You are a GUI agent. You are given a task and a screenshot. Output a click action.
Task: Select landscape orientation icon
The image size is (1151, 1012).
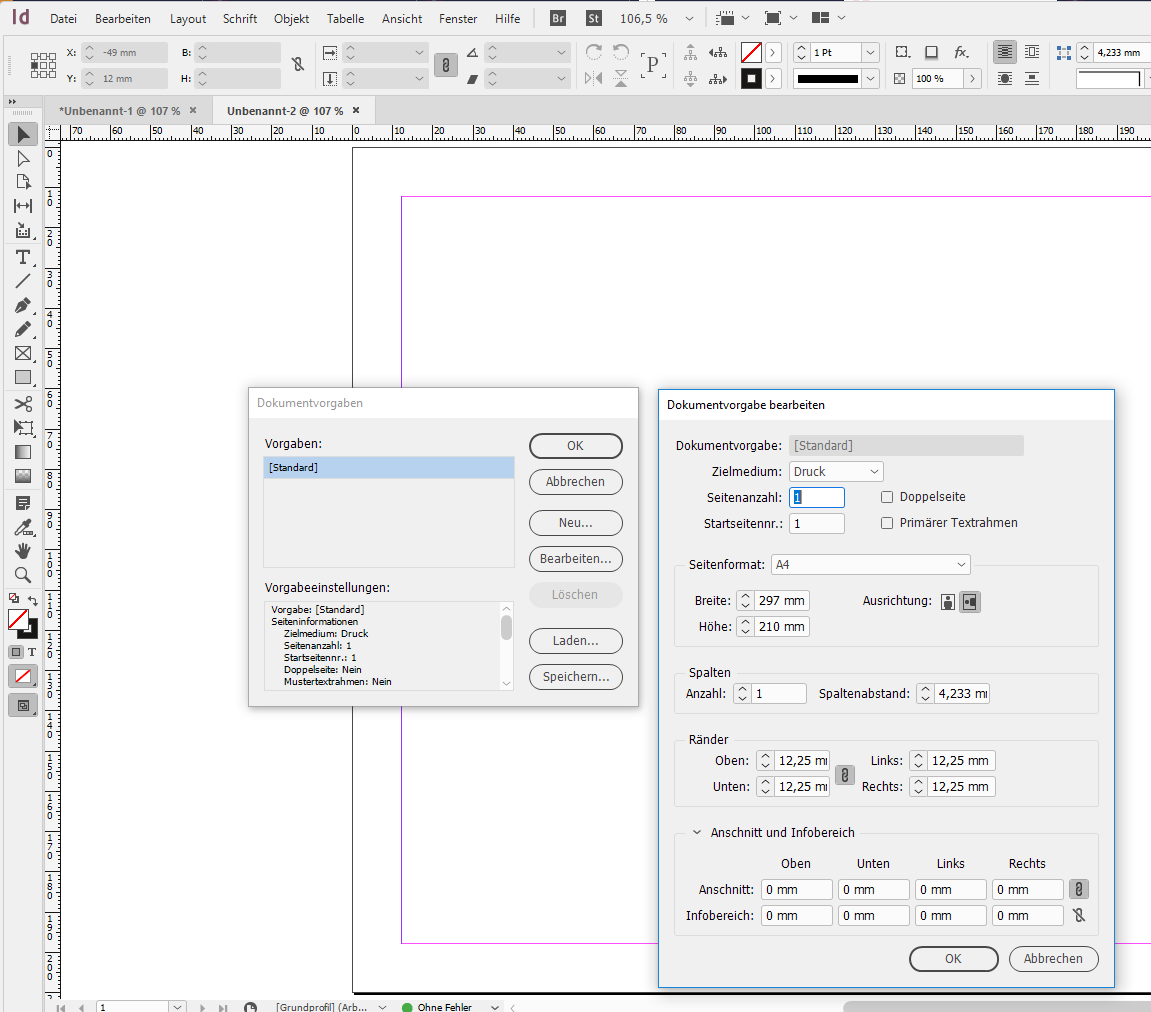969,602
